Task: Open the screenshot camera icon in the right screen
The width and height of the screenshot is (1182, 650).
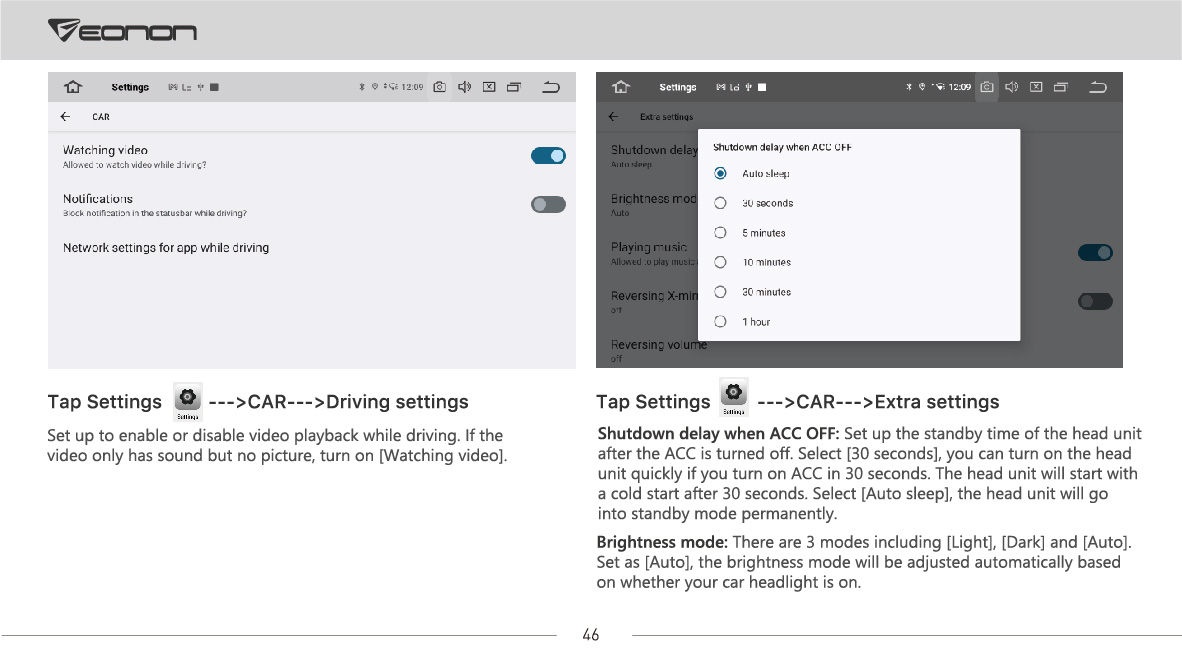Action: click(987, 87)
